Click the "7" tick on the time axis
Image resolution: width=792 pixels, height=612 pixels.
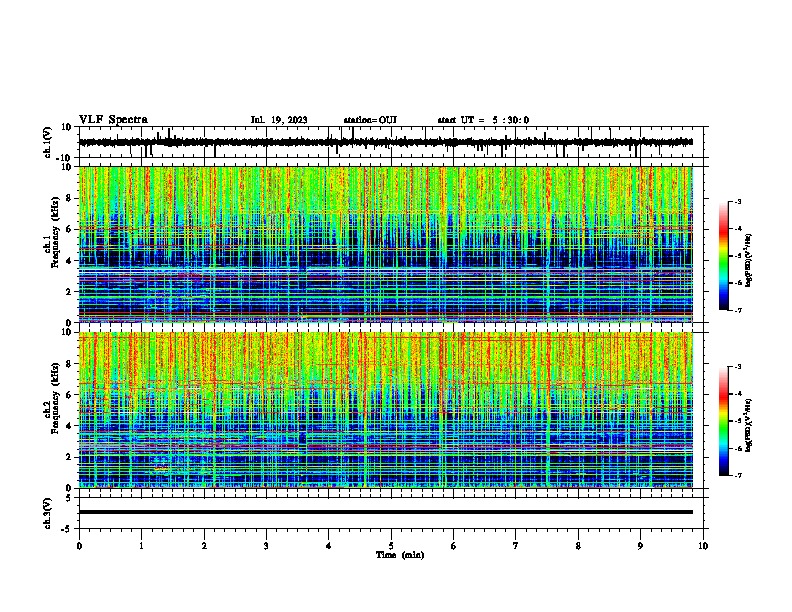[516, 546]
